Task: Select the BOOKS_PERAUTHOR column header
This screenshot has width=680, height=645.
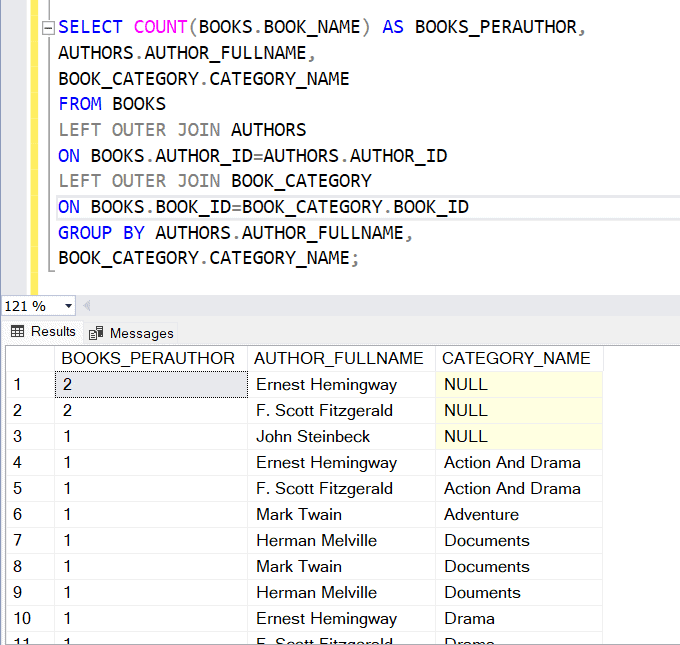Action: pyautogui.click(x=151, y=358)
